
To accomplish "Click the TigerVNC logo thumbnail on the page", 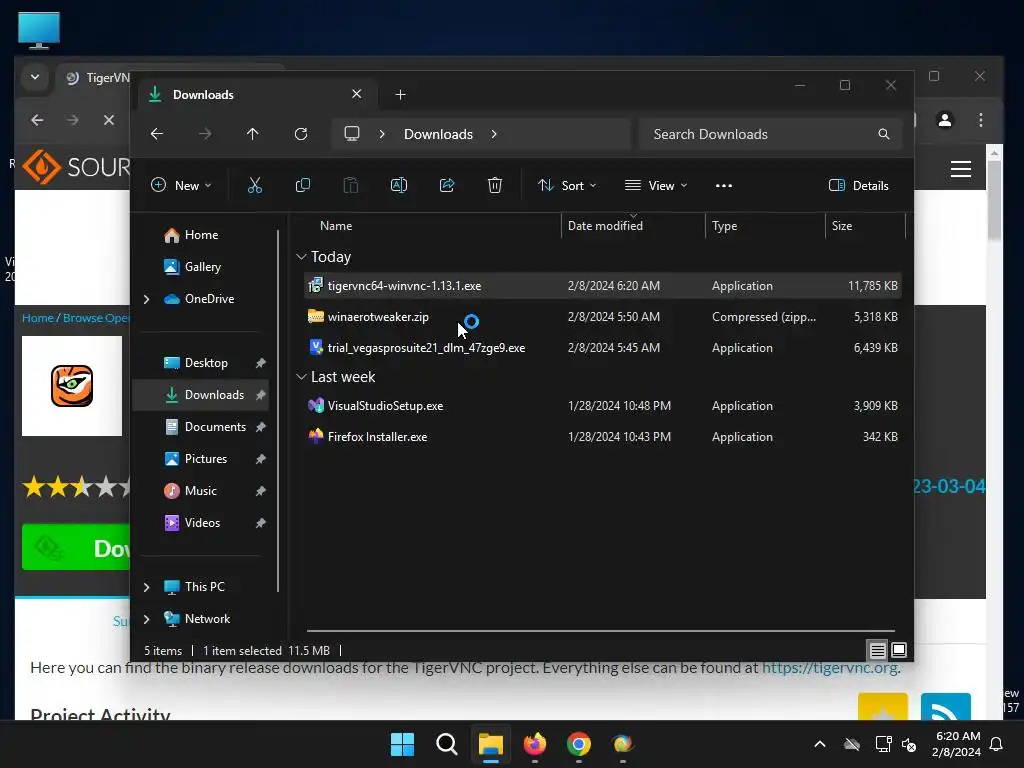I will pyautogui.click(x=72, y=386).
